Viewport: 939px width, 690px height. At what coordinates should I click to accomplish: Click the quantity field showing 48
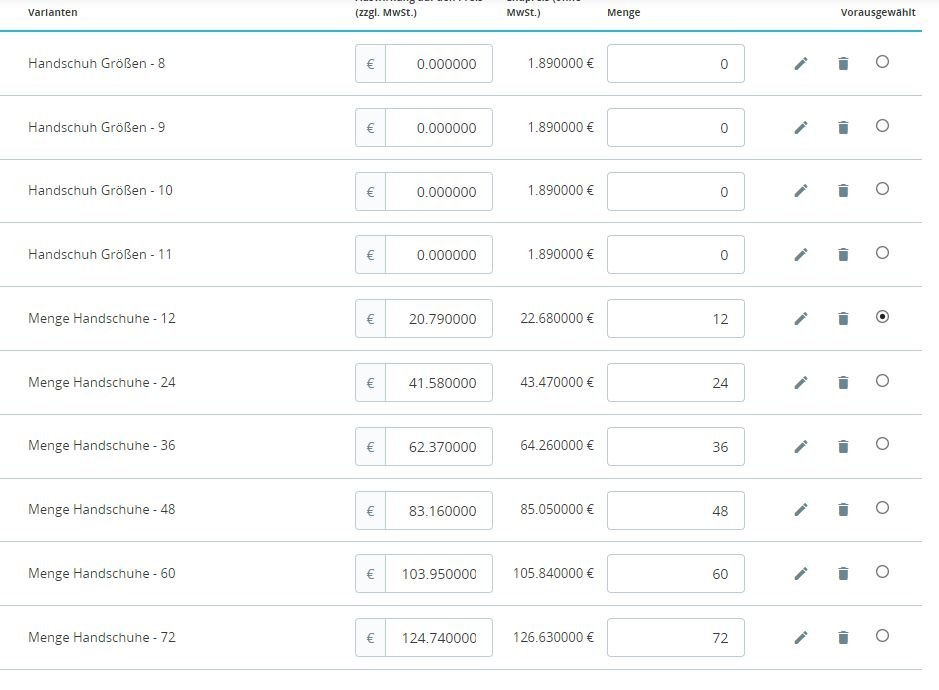[x=676, y=511]
